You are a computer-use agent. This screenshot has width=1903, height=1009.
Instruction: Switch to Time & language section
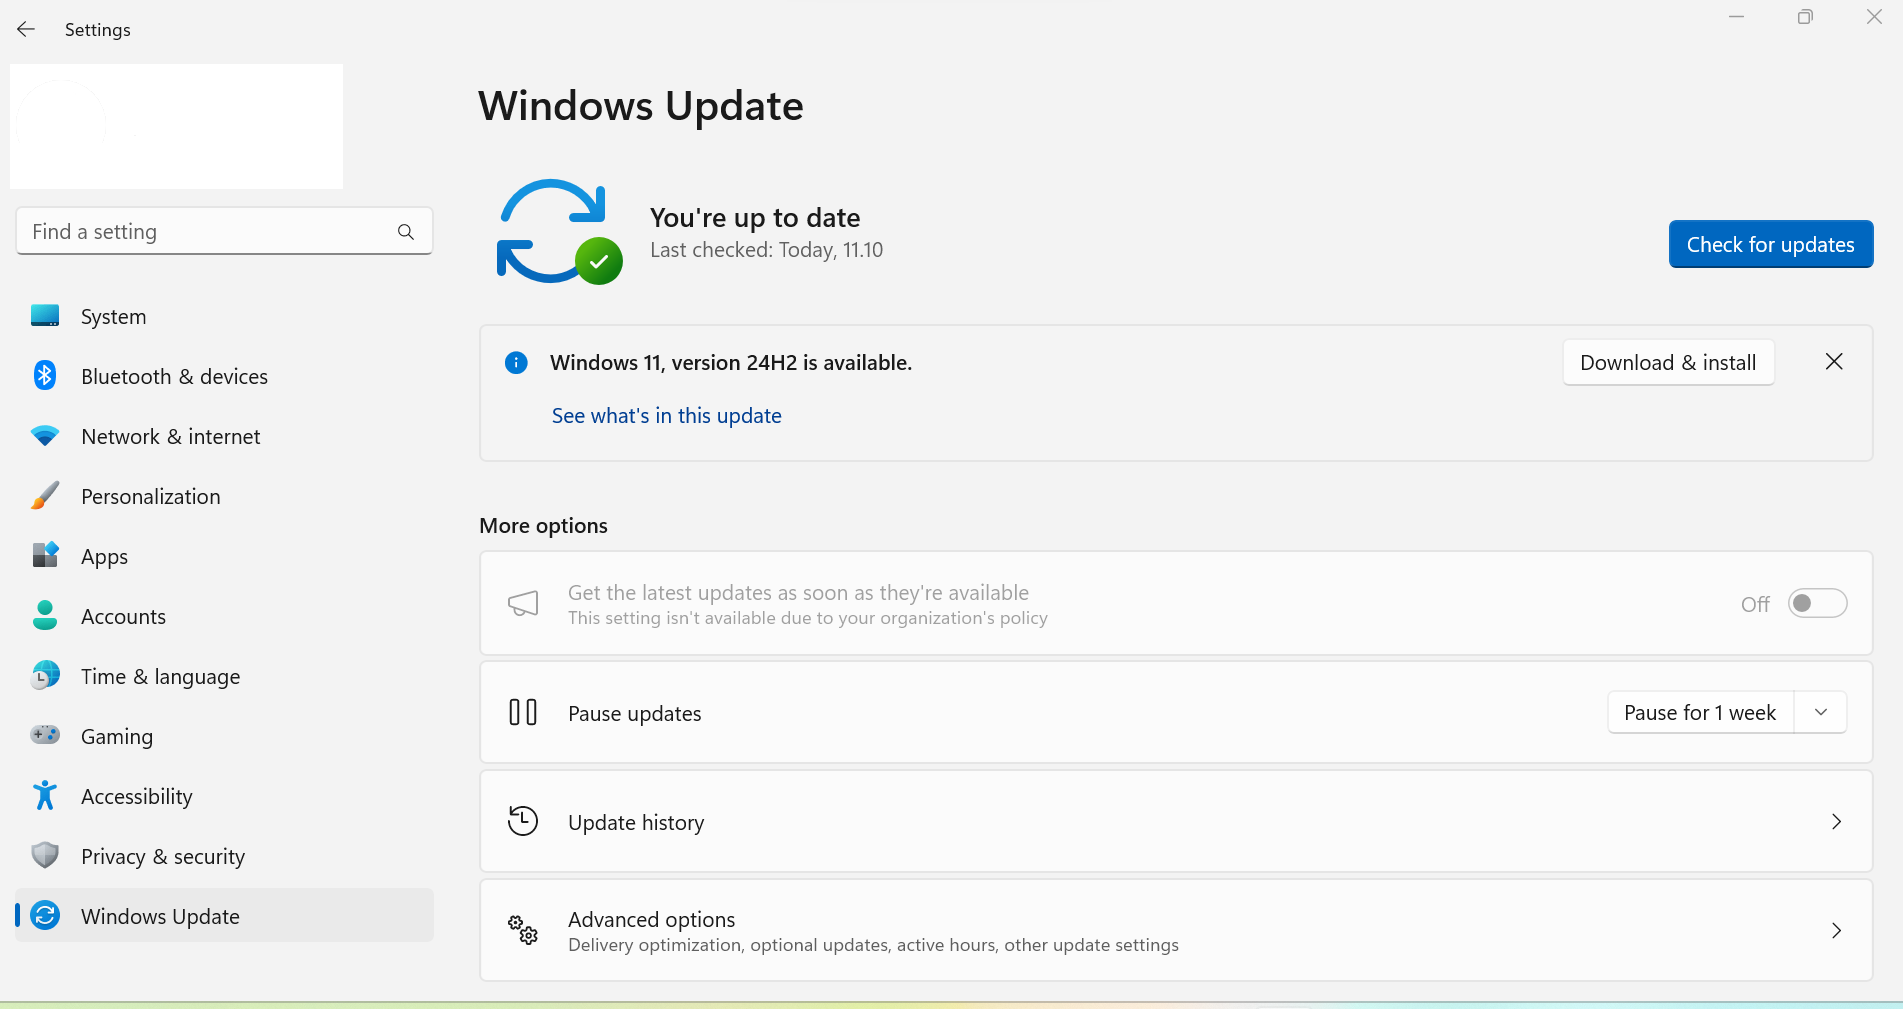click(160, 676)
